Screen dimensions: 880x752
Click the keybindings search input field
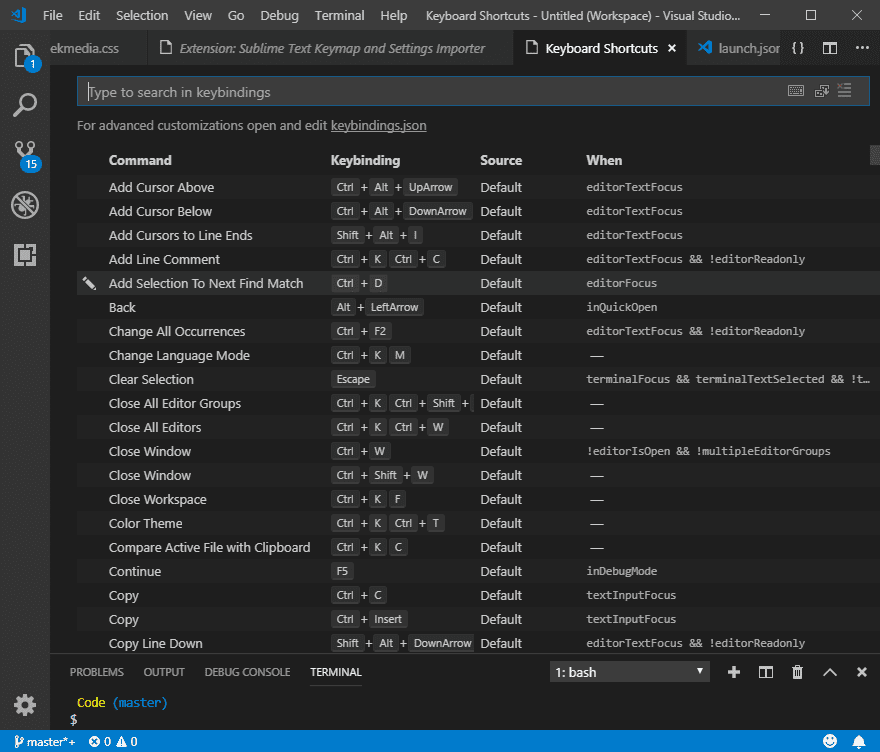coord(400,90)
